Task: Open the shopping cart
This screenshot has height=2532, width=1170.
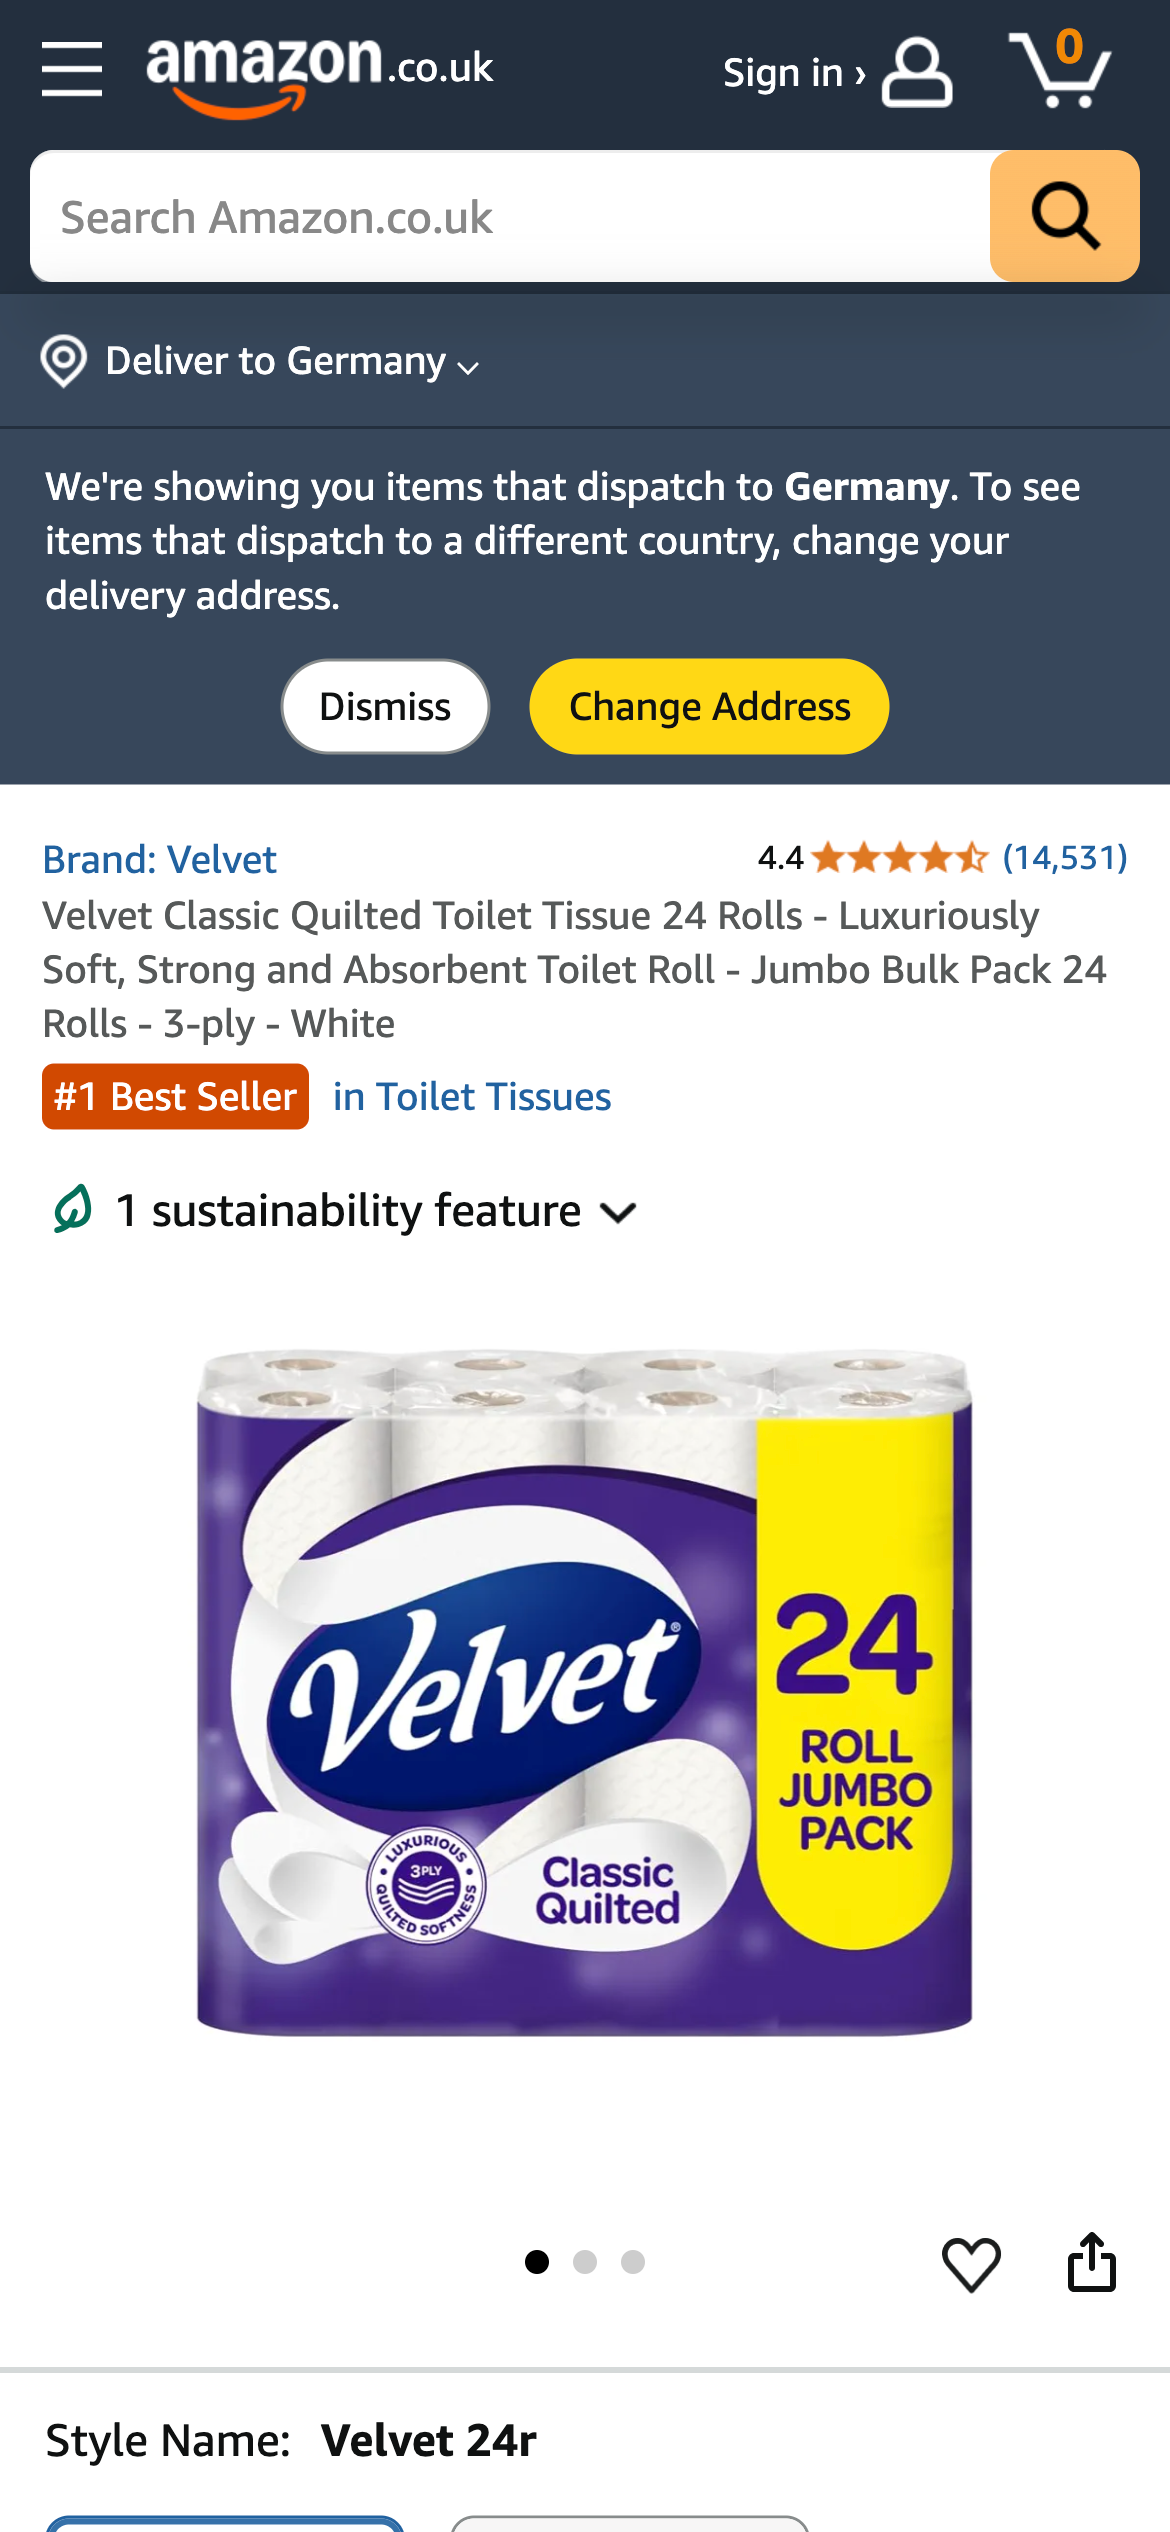Action: [x=1060, y=68]
